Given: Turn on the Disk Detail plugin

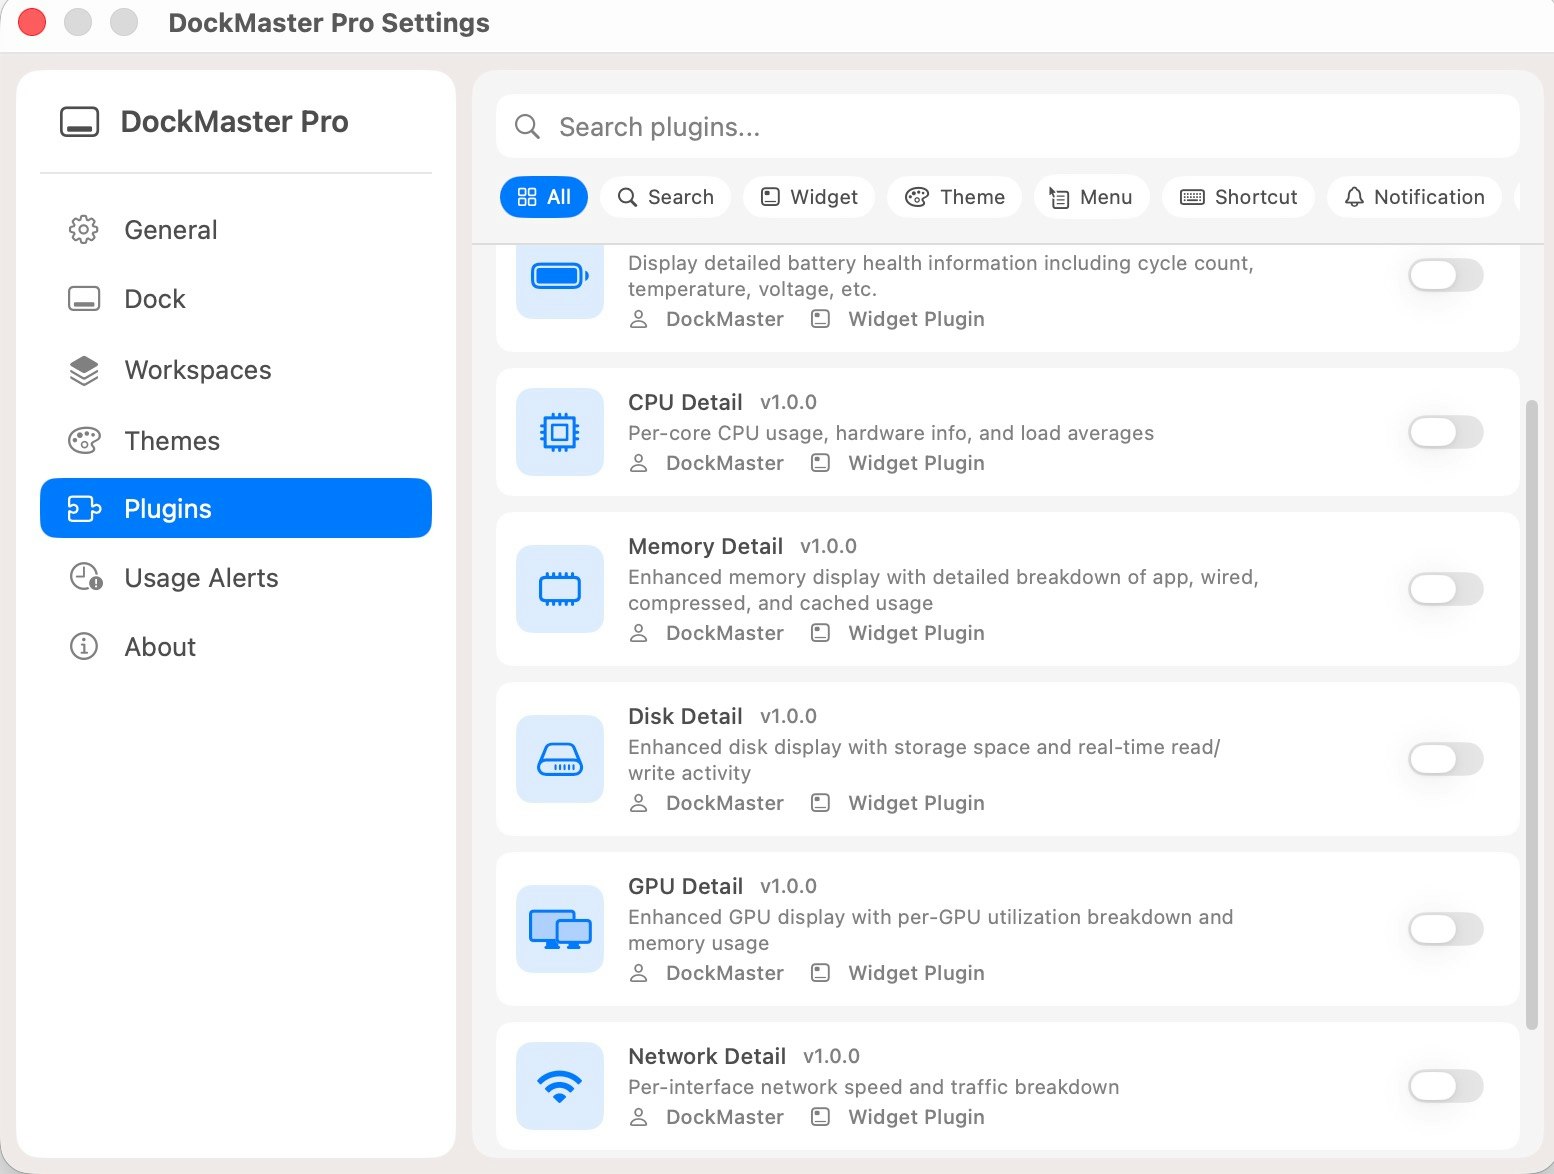Looking at the screenshot, I should pos(1445,759).
